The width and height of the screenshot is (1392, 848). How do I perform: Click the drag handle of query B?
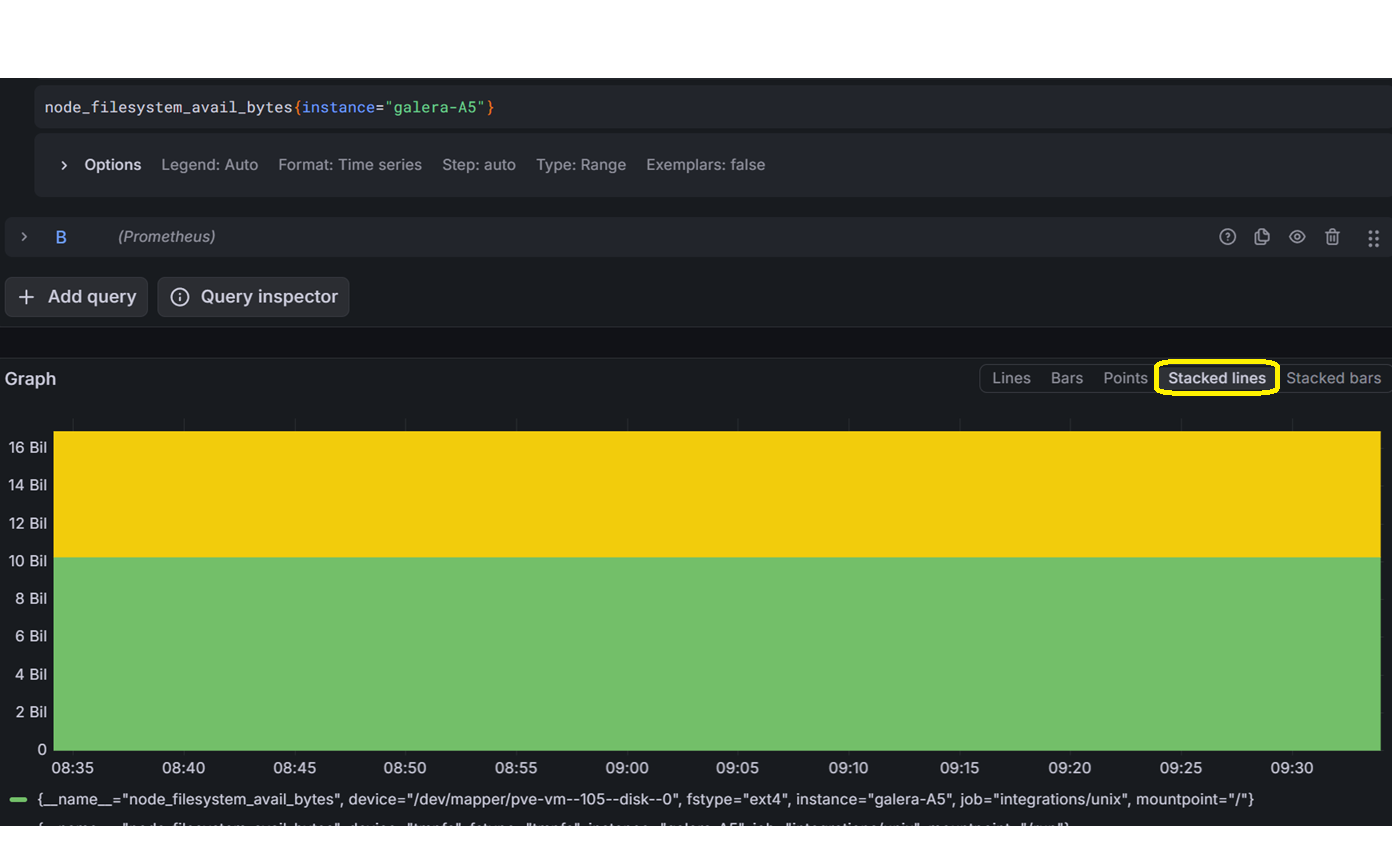[x=1373, y=238]
